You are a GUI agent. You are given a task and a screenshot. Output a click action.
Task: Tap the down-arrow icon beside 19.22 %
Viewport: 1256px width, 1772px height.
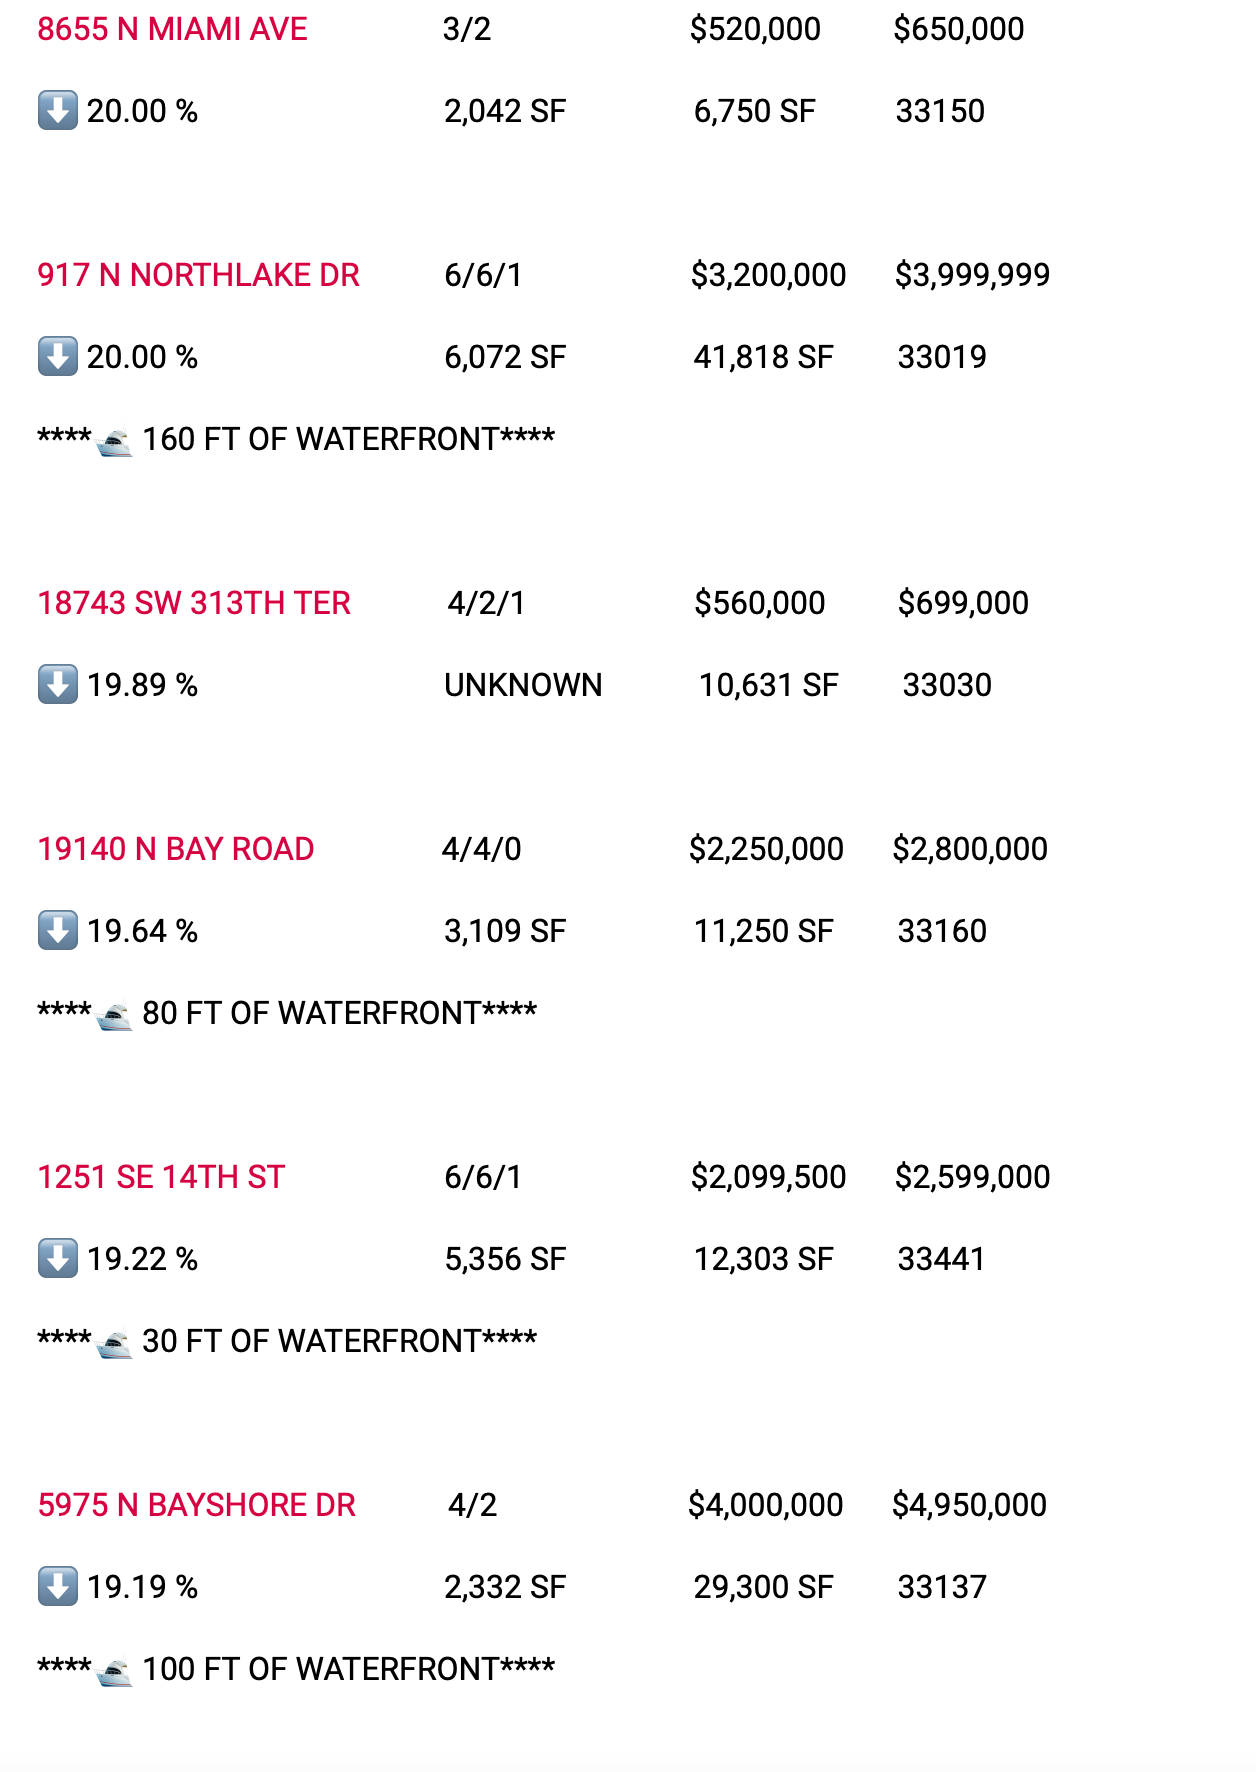[x=58, y=1259]
